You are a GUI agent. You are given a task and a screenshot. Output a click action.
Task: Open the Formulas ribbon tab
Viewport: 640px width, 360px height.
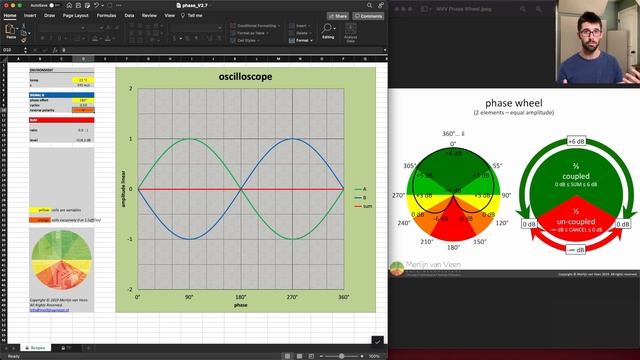[106, 16]
